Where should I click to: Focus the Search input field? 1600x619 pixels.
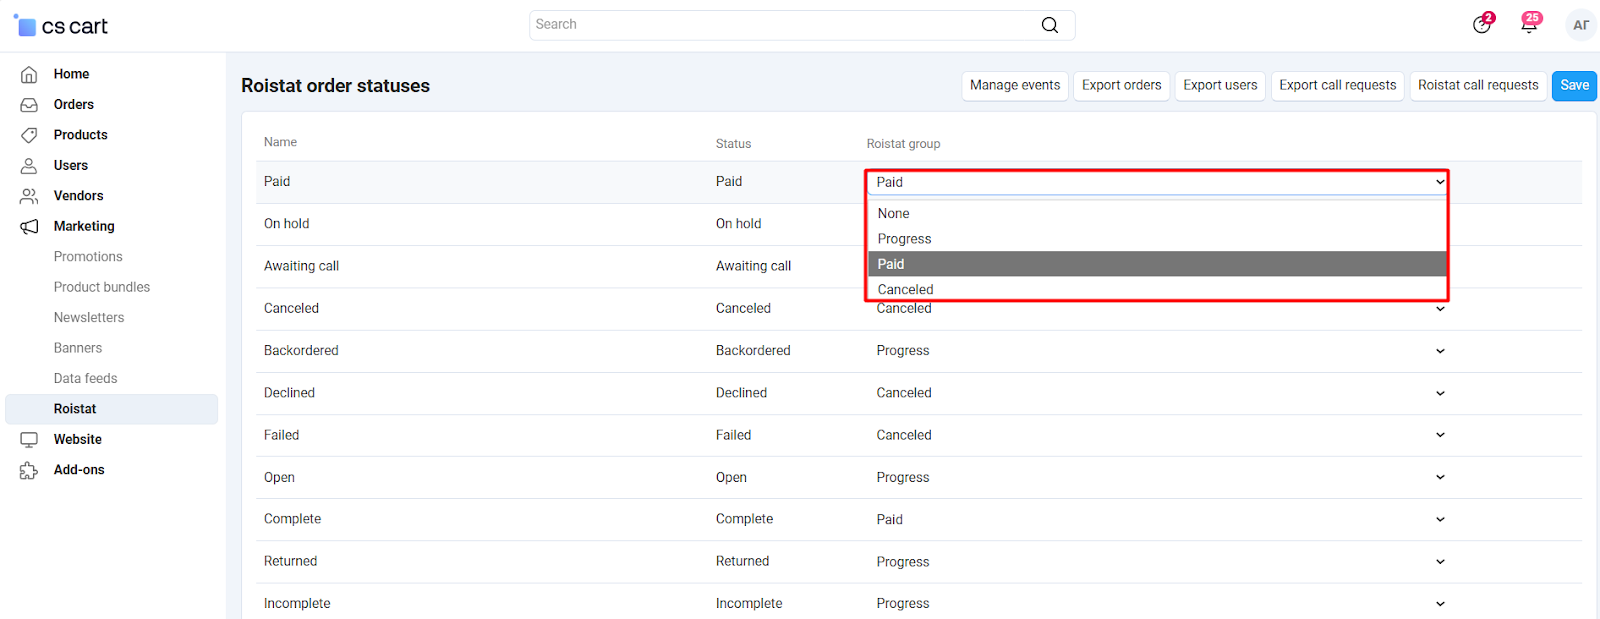point(802,25)
